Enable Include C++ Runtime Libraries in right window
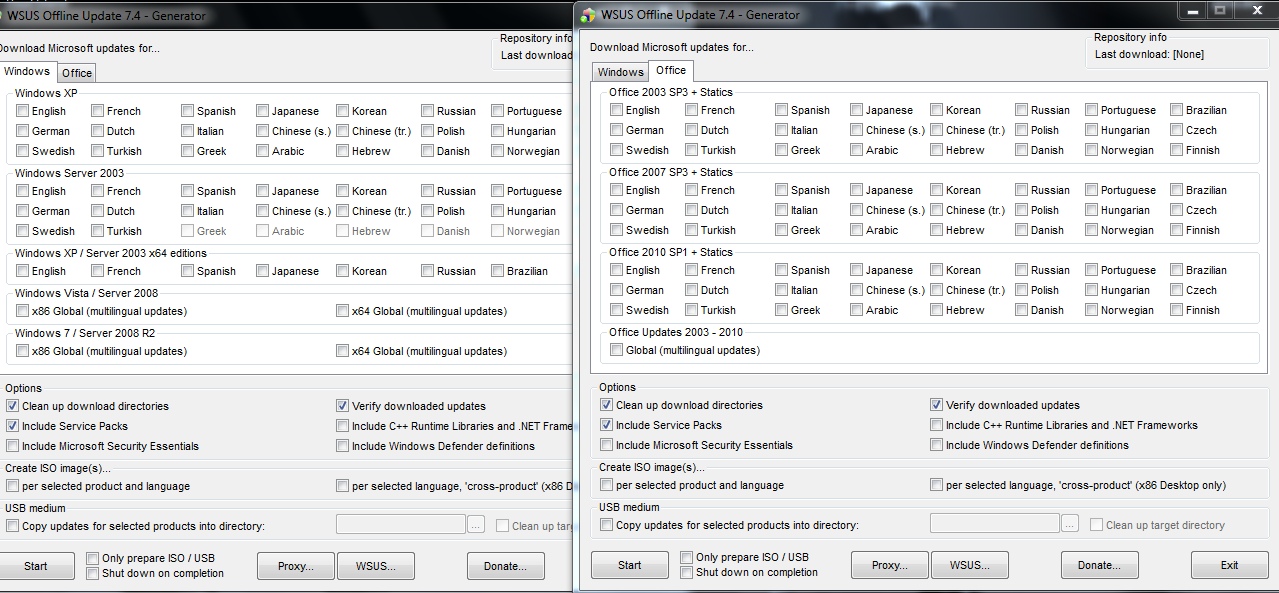The image size is (1279, 593). [x=937, y=425]
